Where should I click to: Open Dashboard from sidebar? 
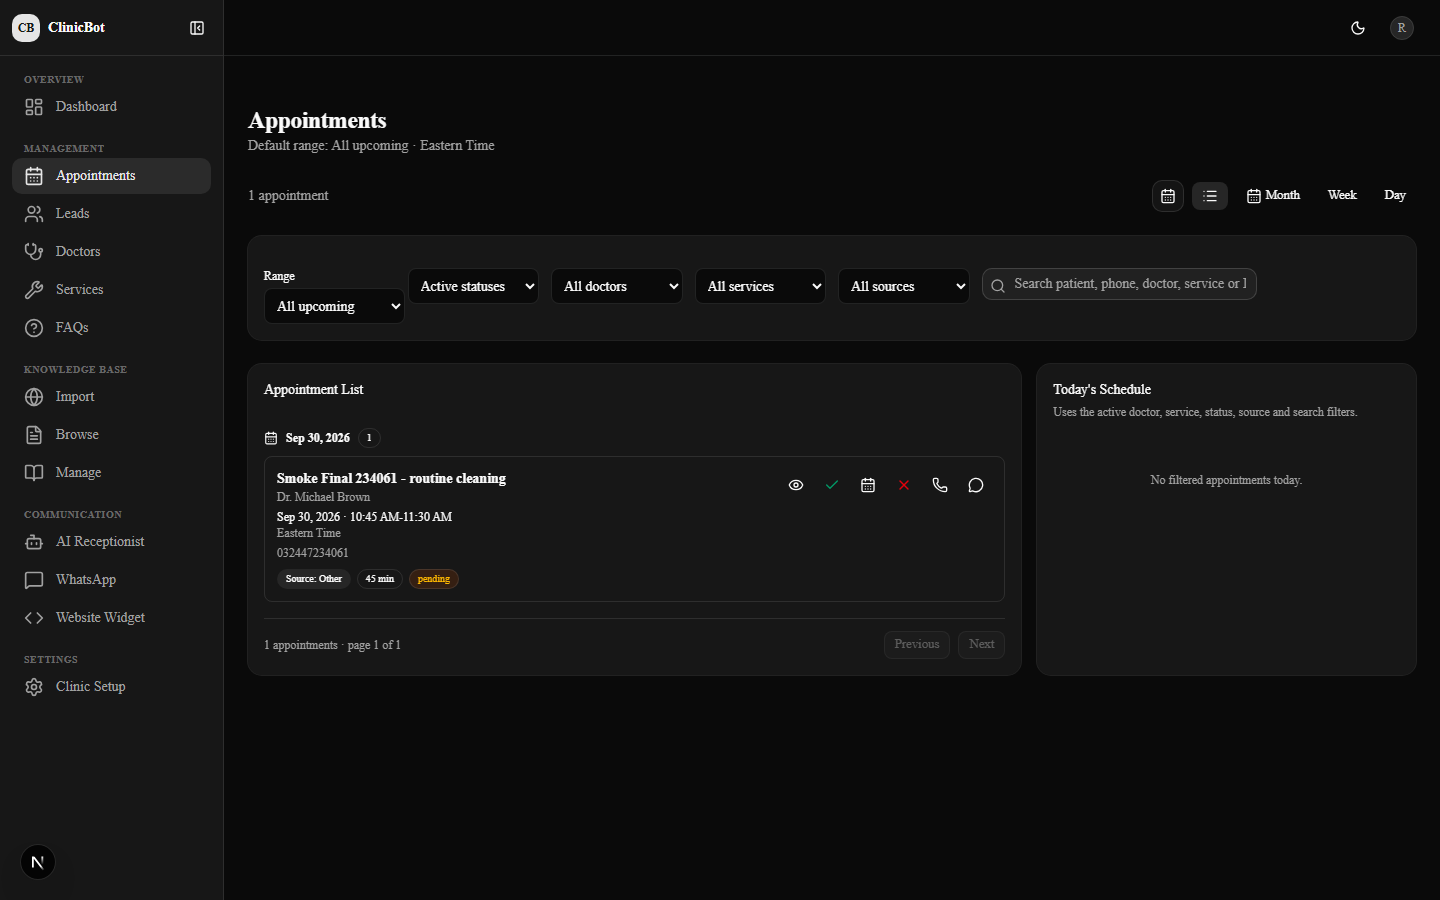point(111,107)
